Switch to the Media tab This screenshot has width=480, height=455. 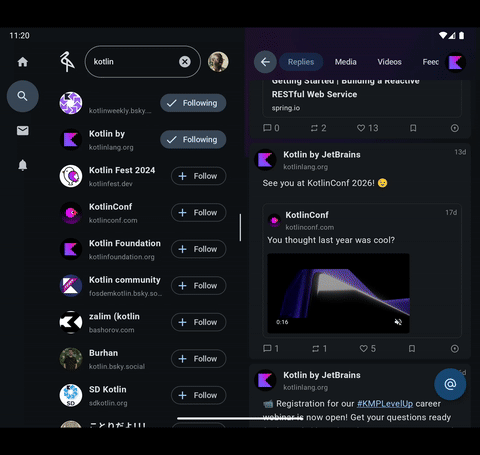346,62
